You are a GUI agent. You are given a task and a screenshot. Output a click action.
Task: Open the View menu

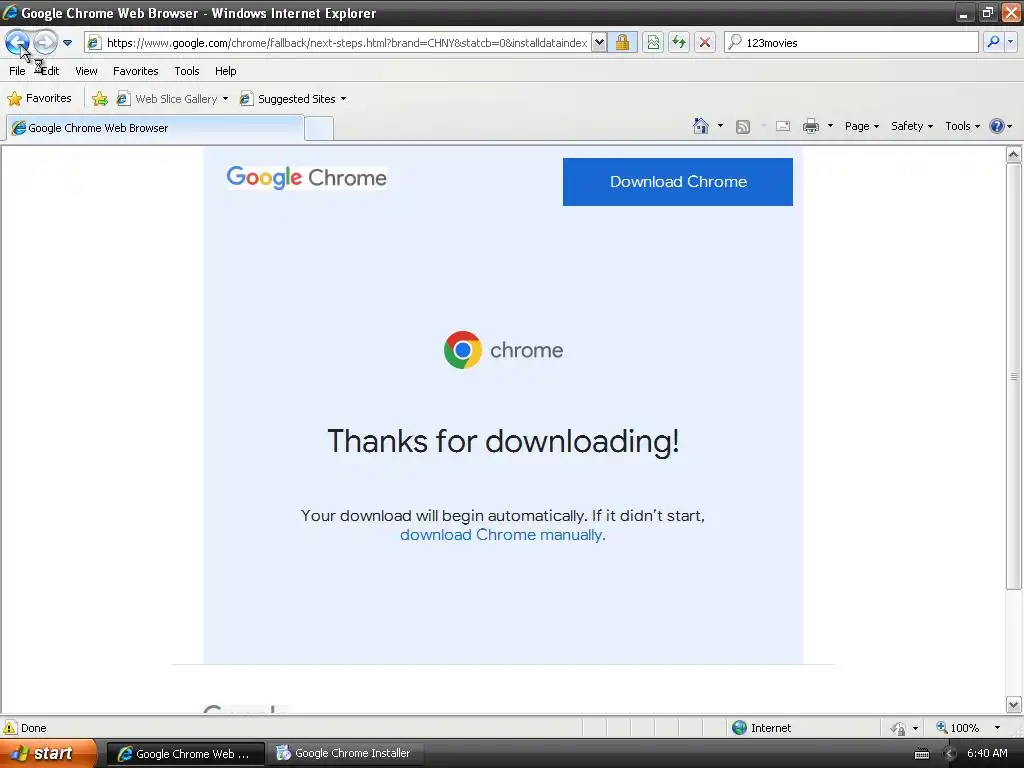coord(86,71)
